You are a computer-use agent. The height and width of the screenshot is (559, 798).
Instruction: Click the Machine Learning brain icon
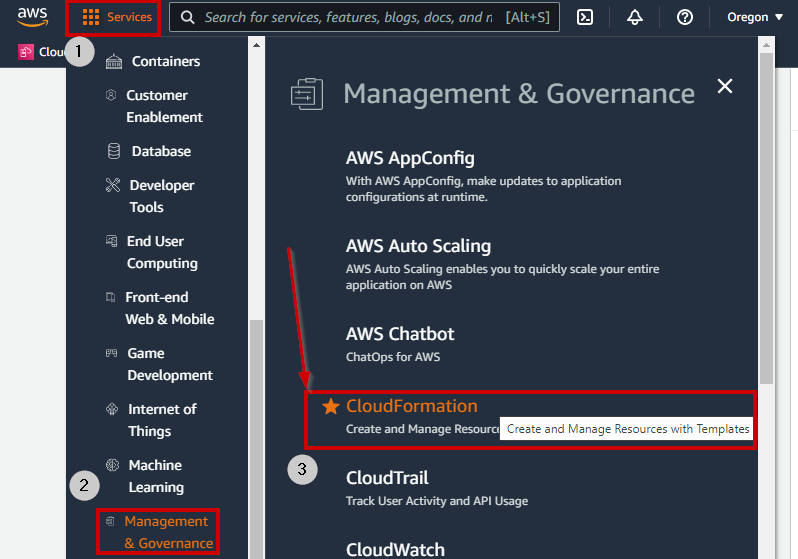click(112, 465)
